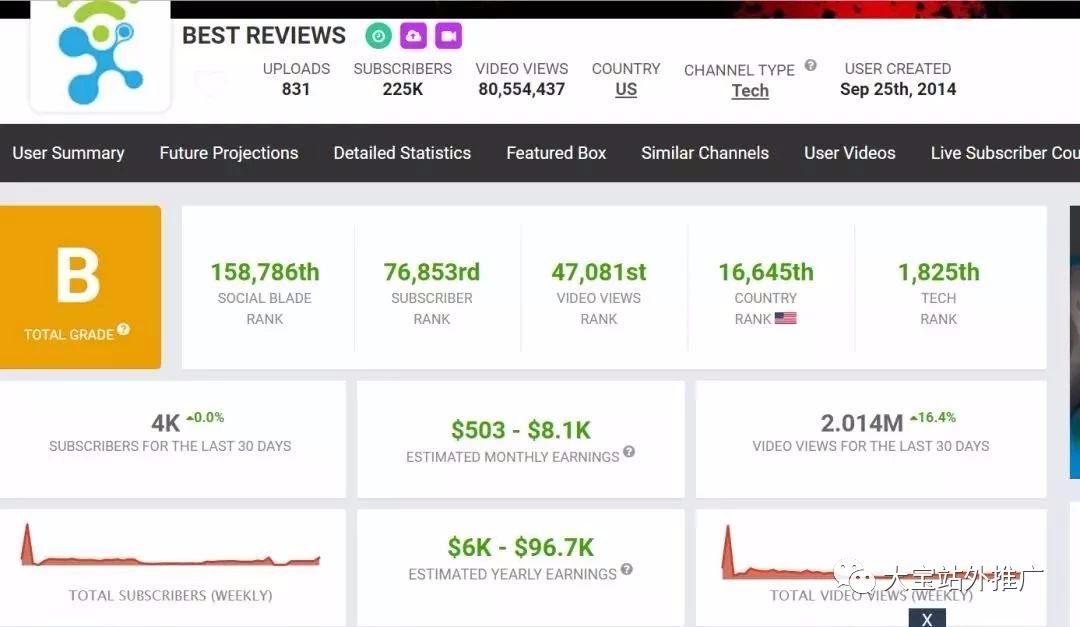Click the green clock icon beside BEST REVIEWS
The height and width of the screenshot is (627, 1080).
[378, 36]
